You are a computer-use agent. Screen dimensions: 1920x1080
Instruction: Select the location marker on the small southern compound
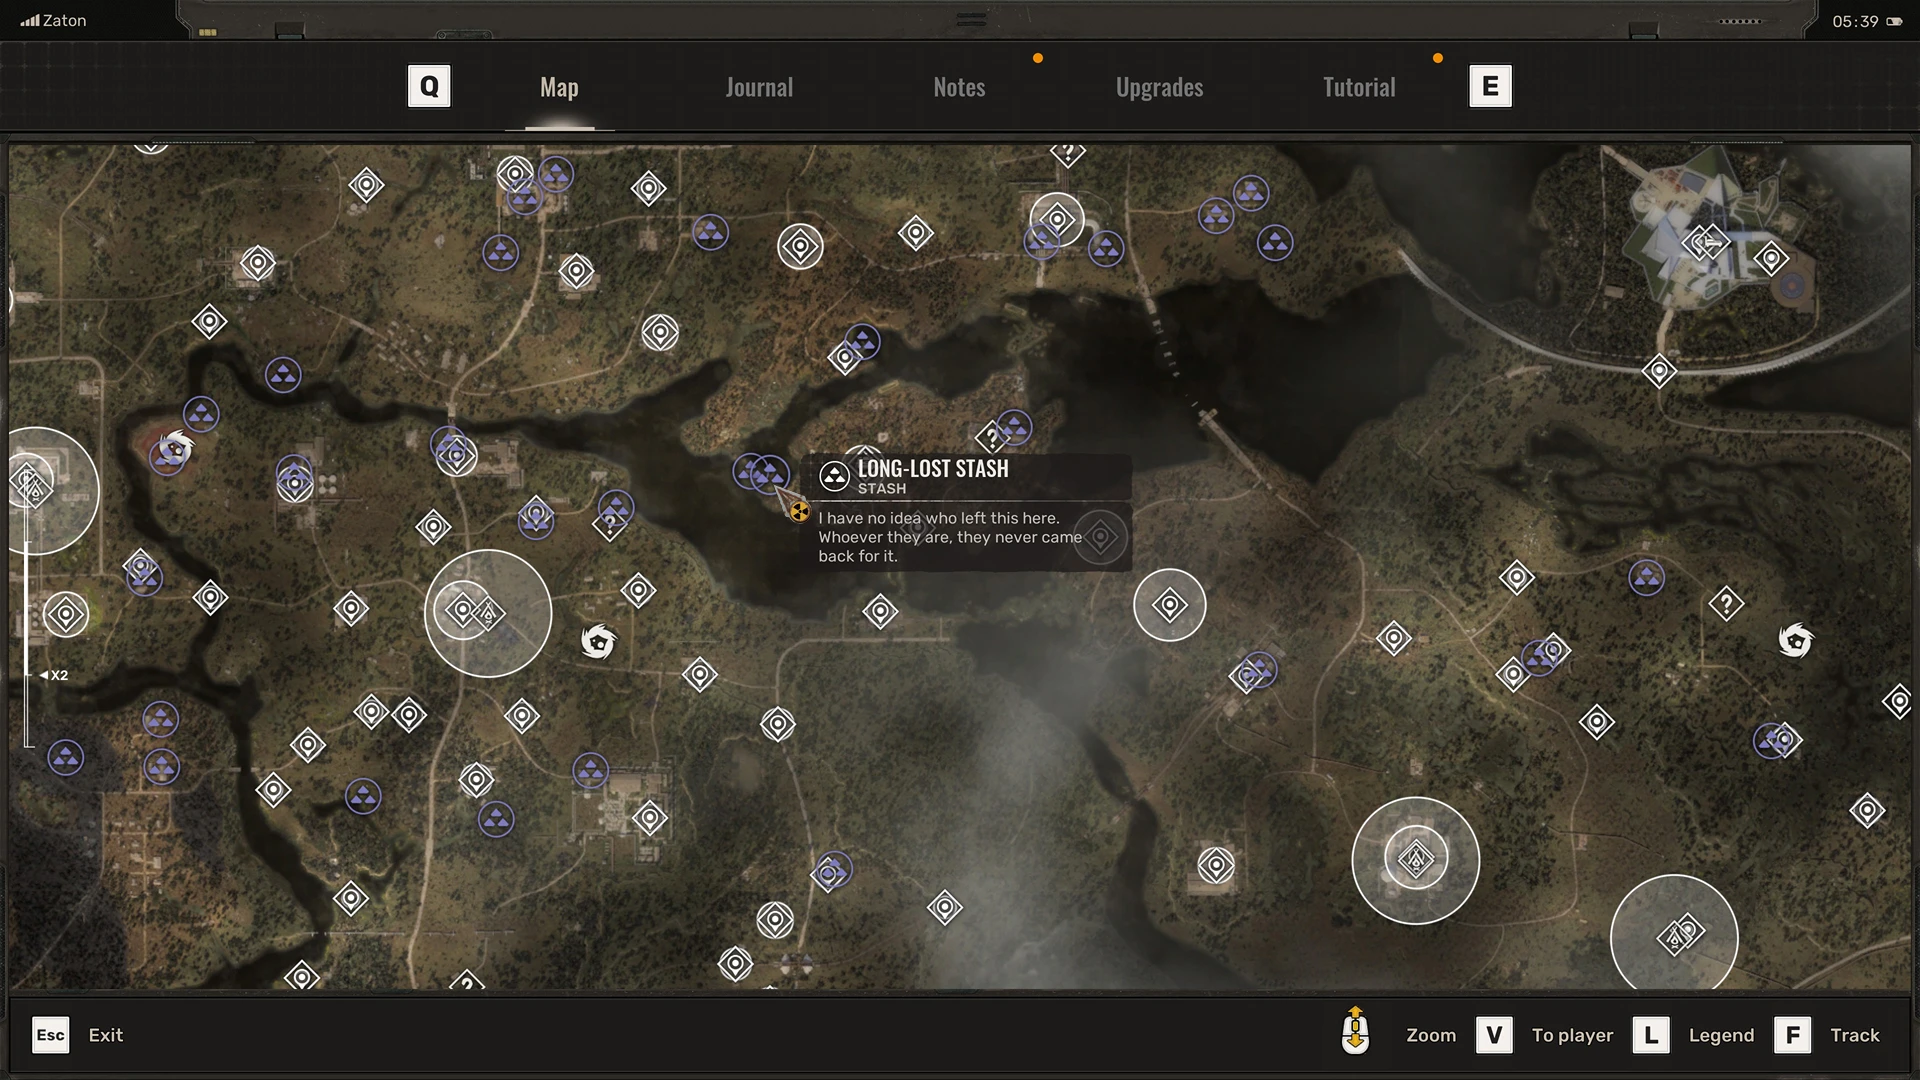point(1215,865)
